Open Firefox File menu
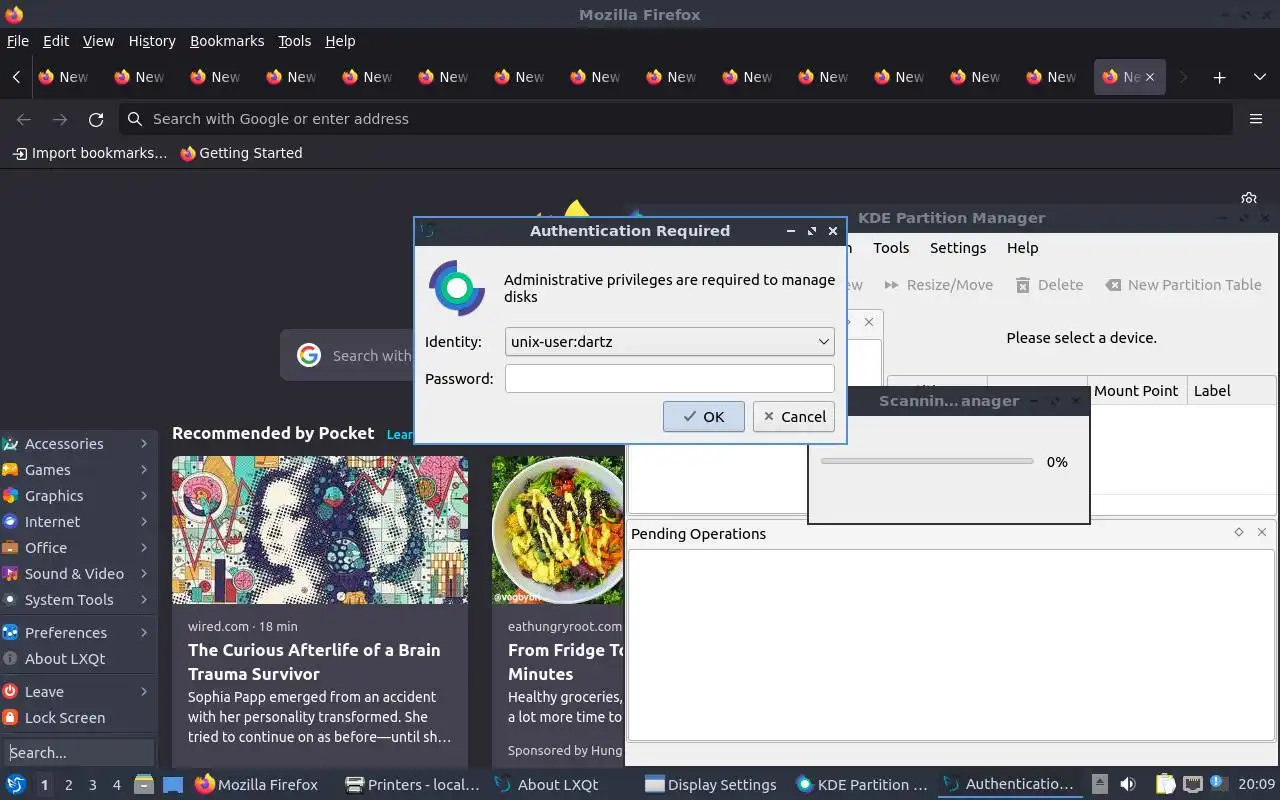The height and width of the screenshot is (800, 1280). [18, 41]
